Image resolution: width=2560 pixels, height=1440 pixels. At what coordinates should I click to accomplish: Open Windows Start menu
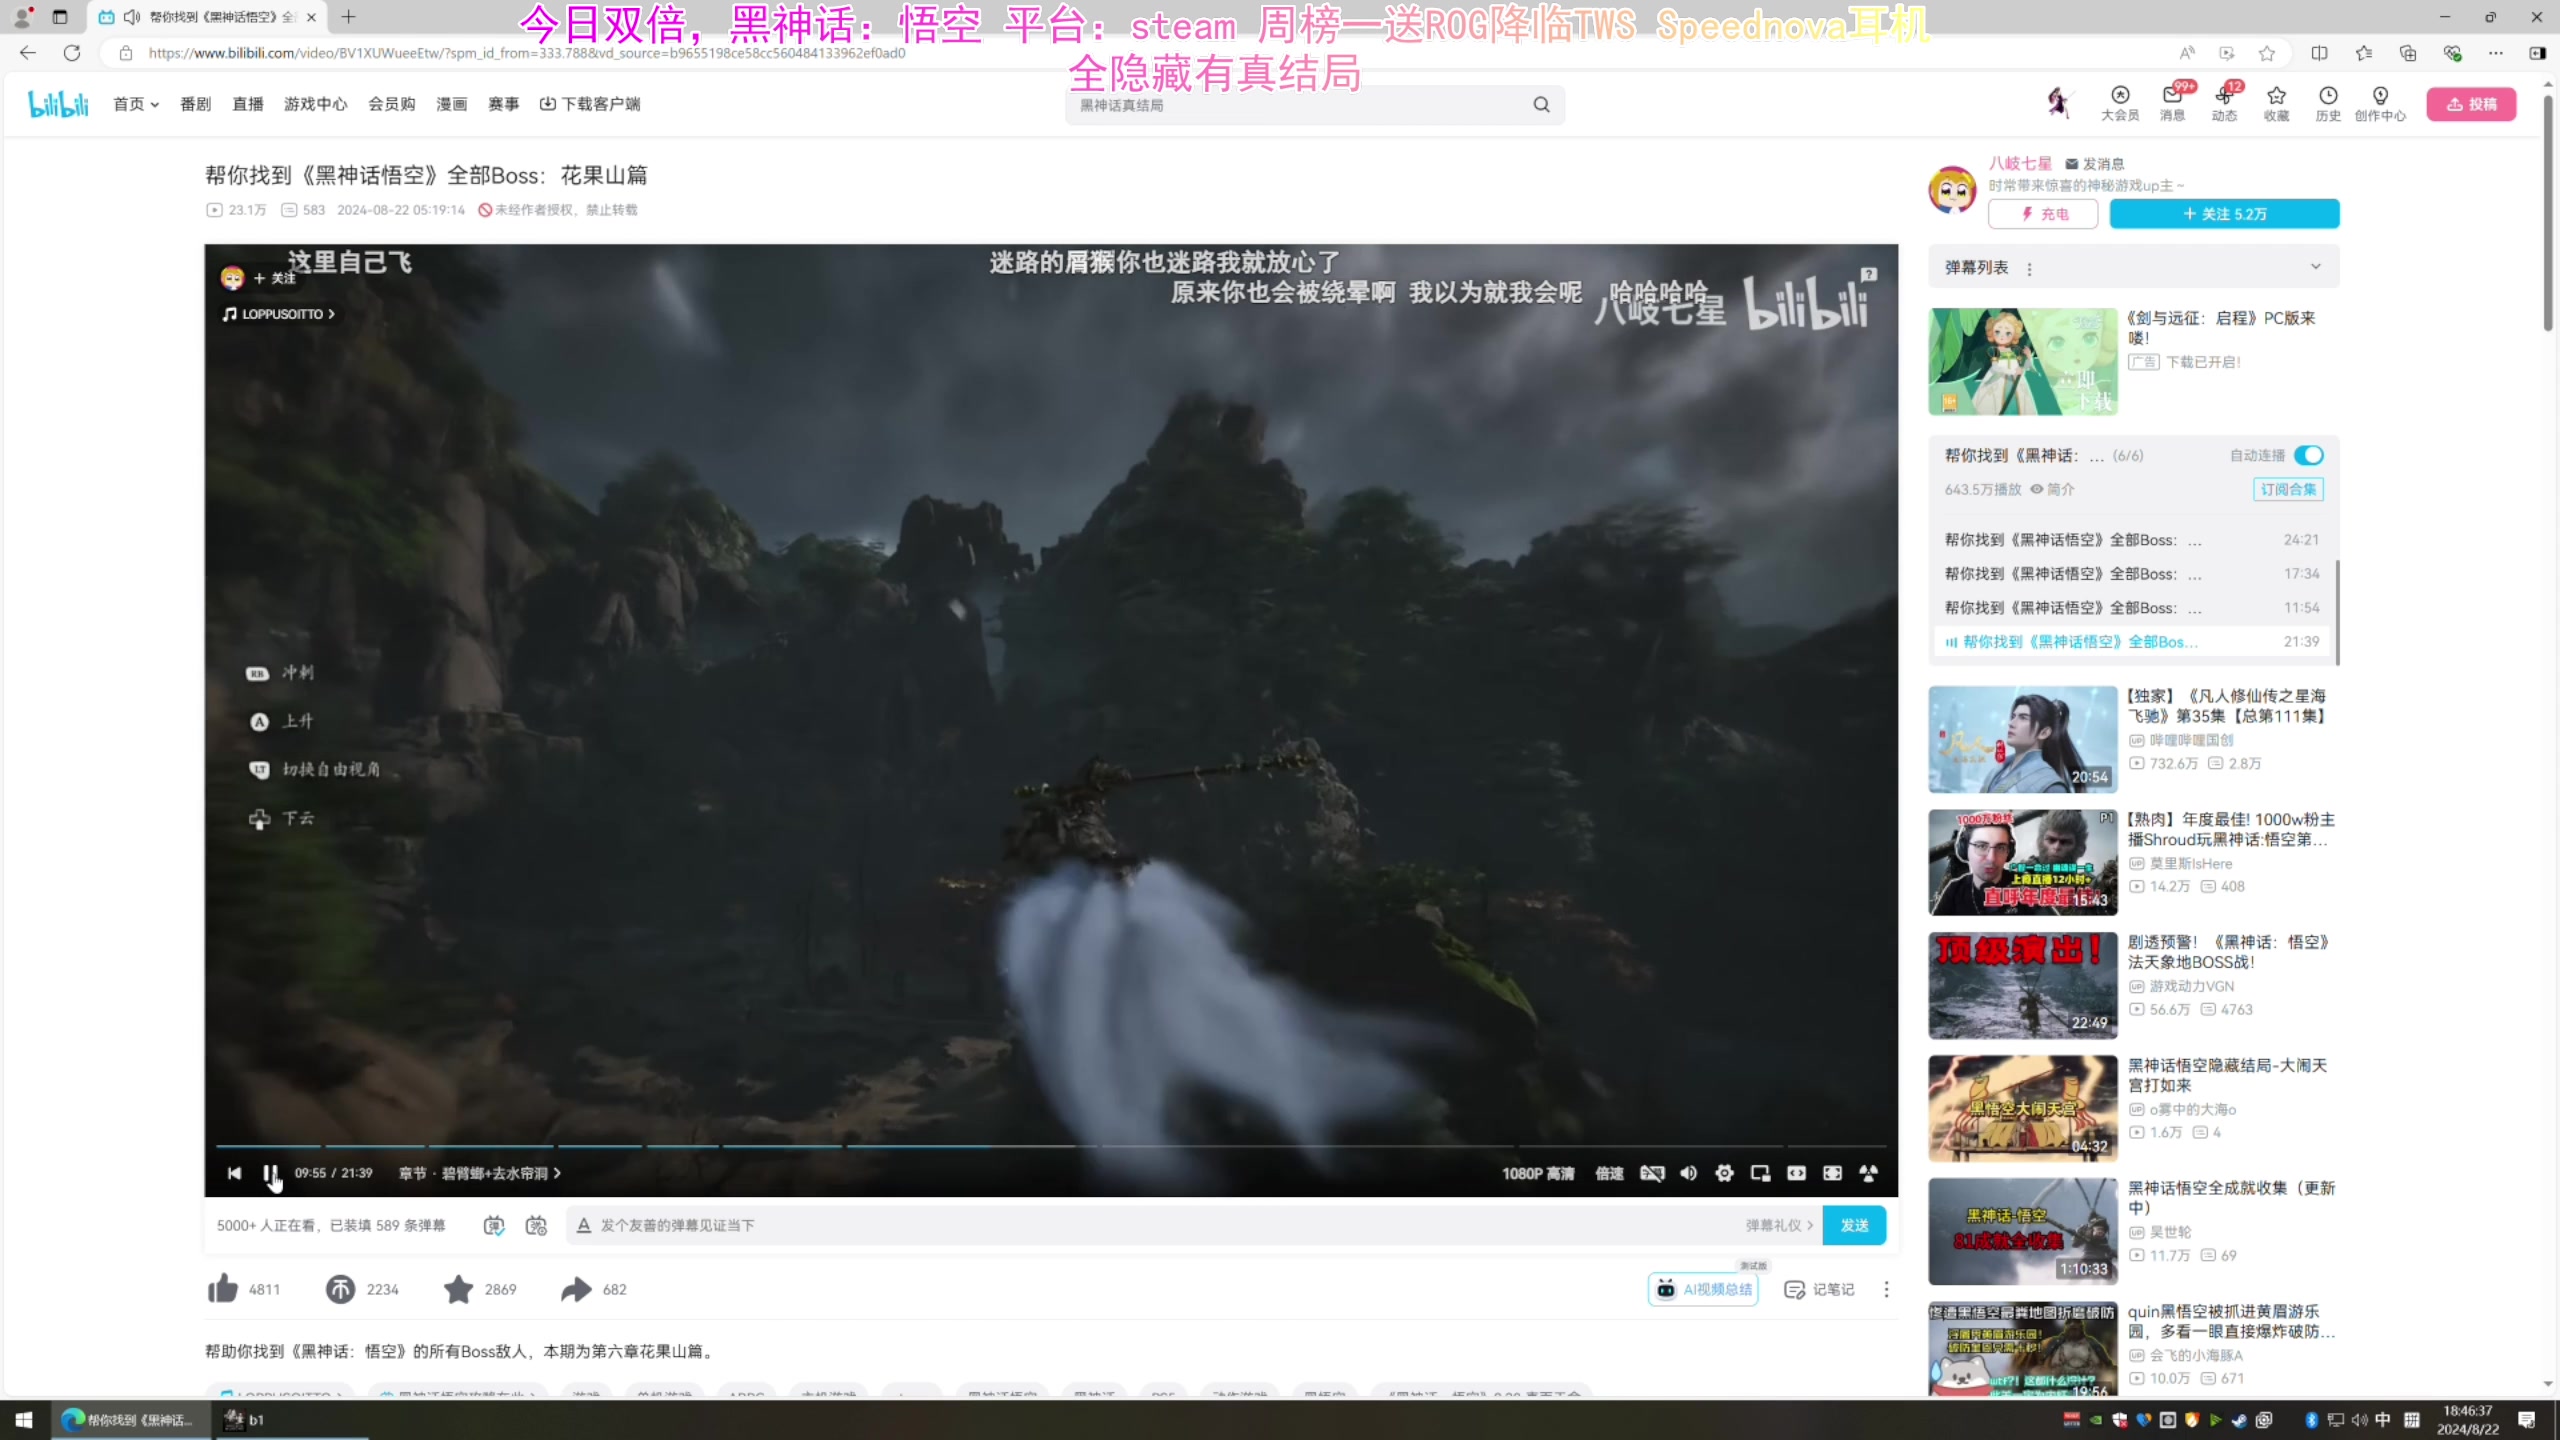coord(24,1419)
